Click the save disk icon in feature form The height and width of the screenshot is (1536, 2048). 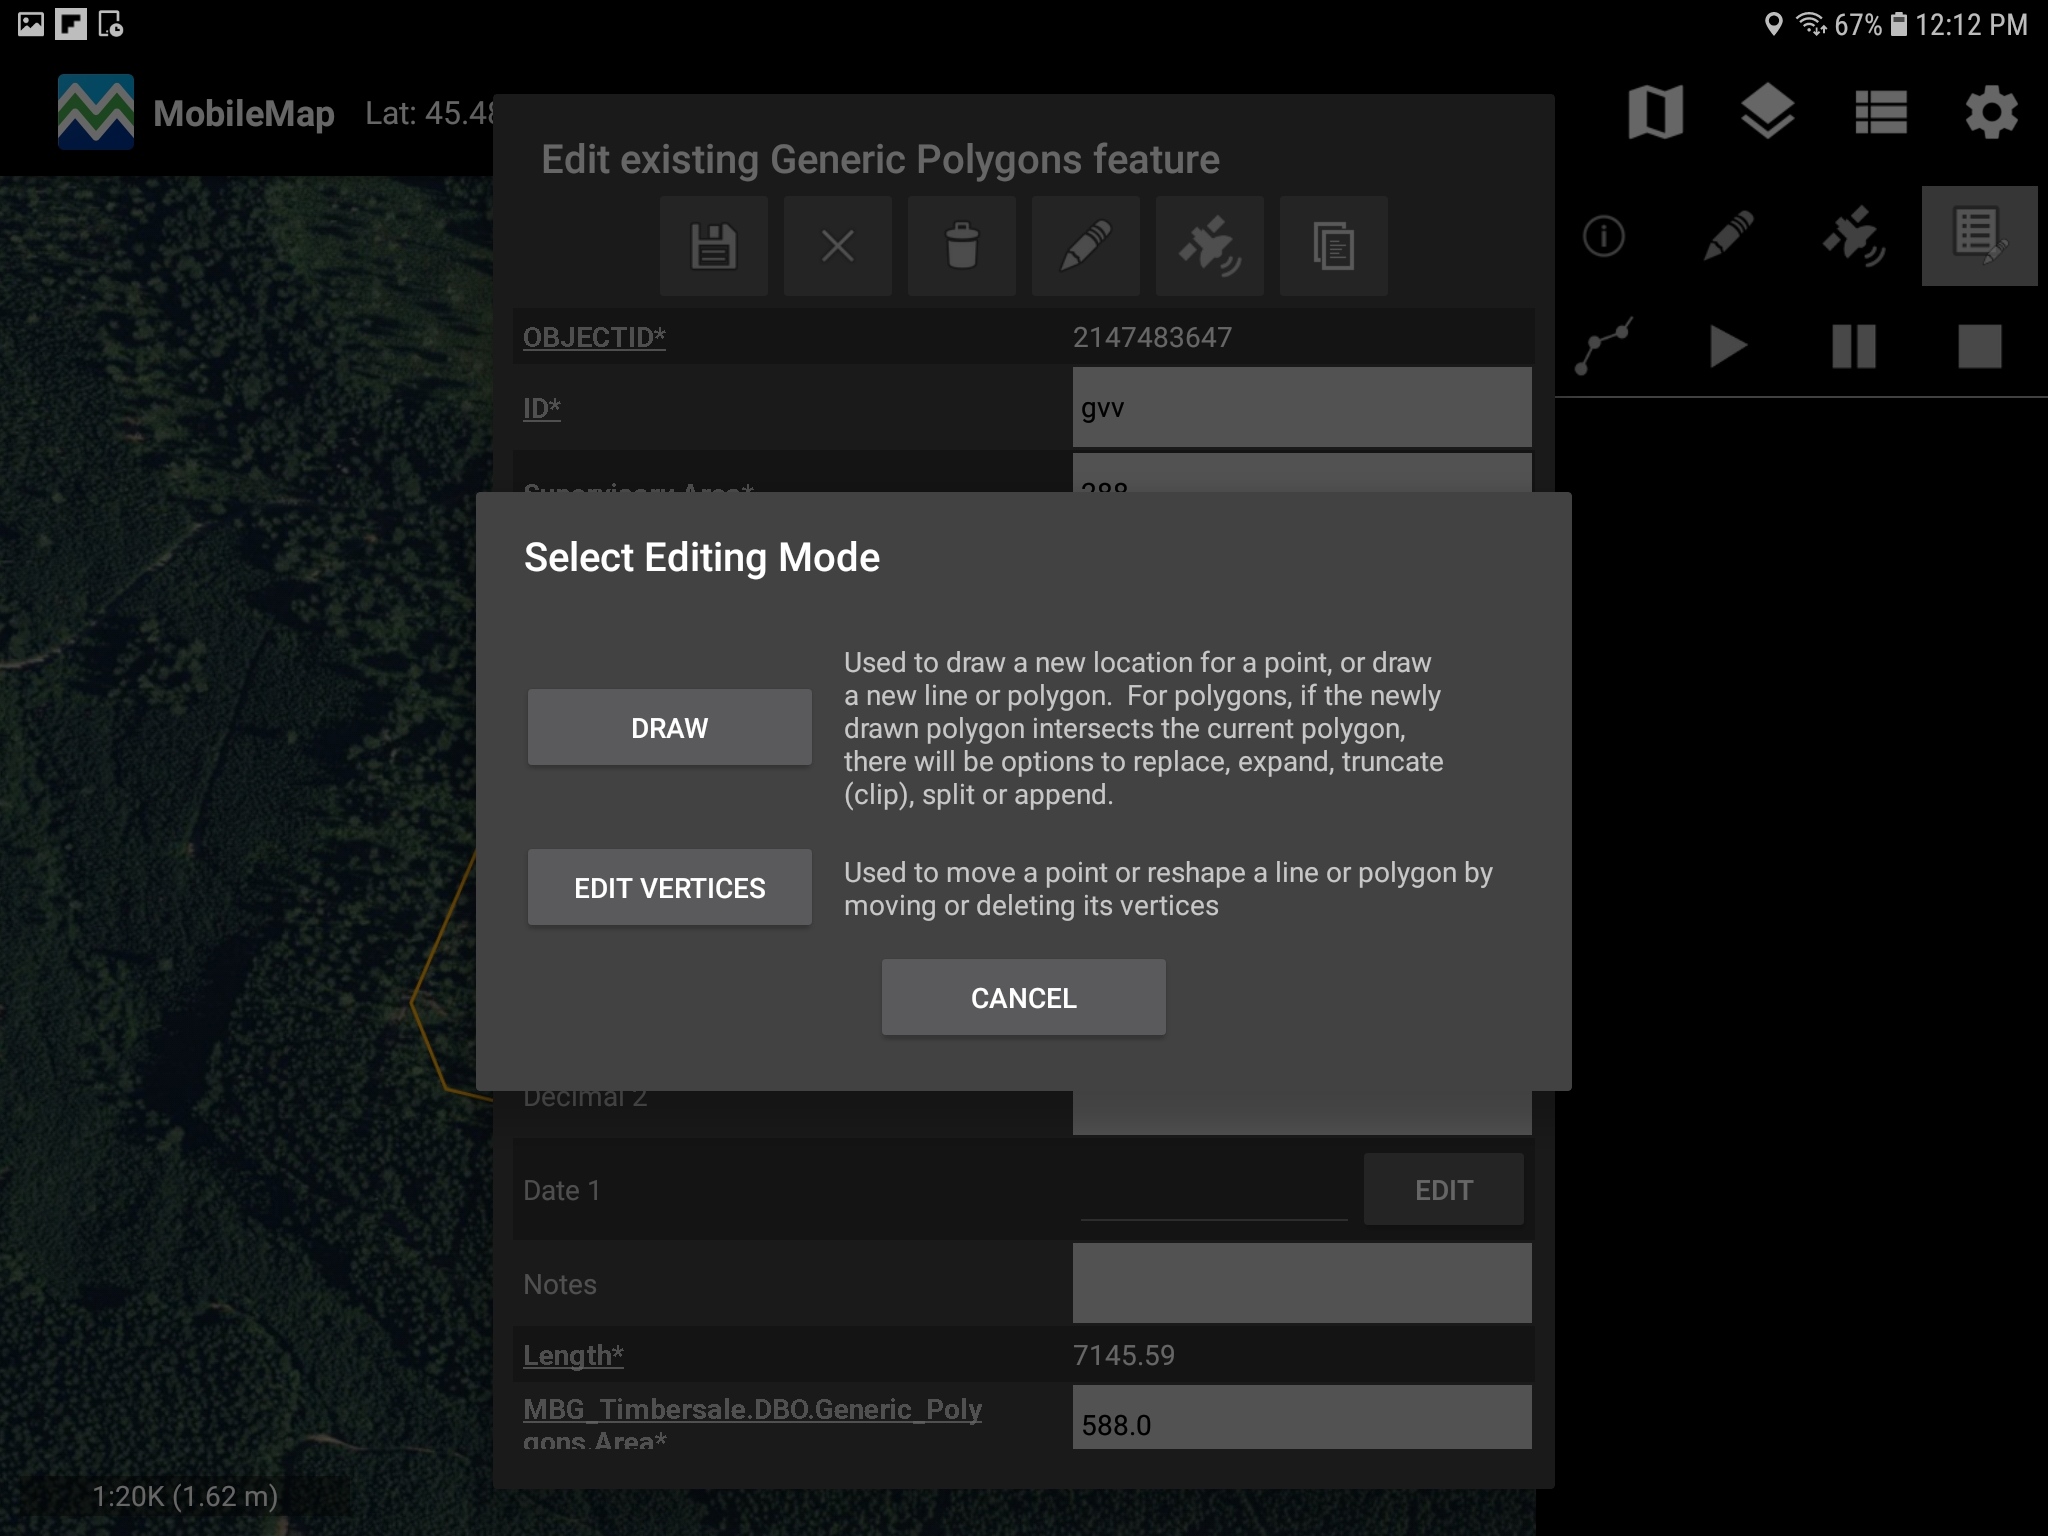(714, 246)
